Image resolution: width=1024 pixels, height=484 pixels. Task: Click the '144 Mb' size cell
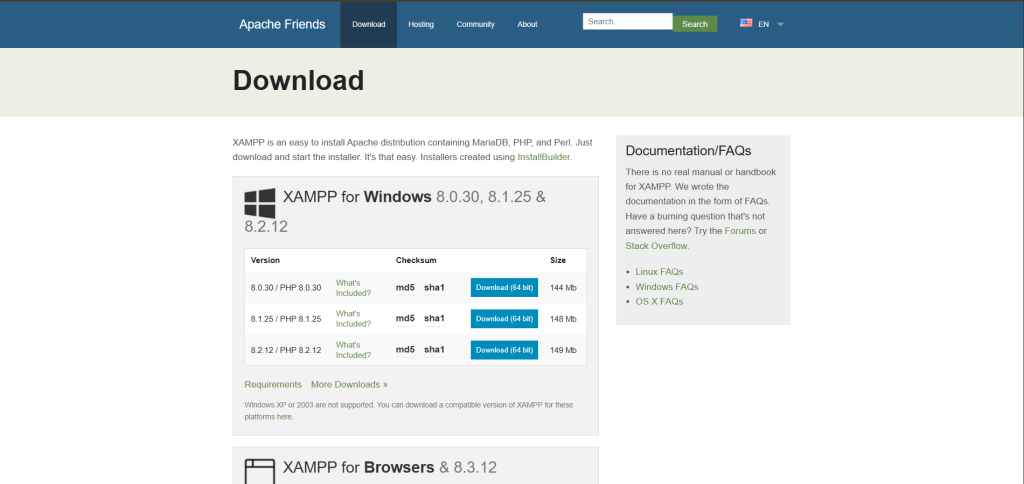click(x=563, y=288)
